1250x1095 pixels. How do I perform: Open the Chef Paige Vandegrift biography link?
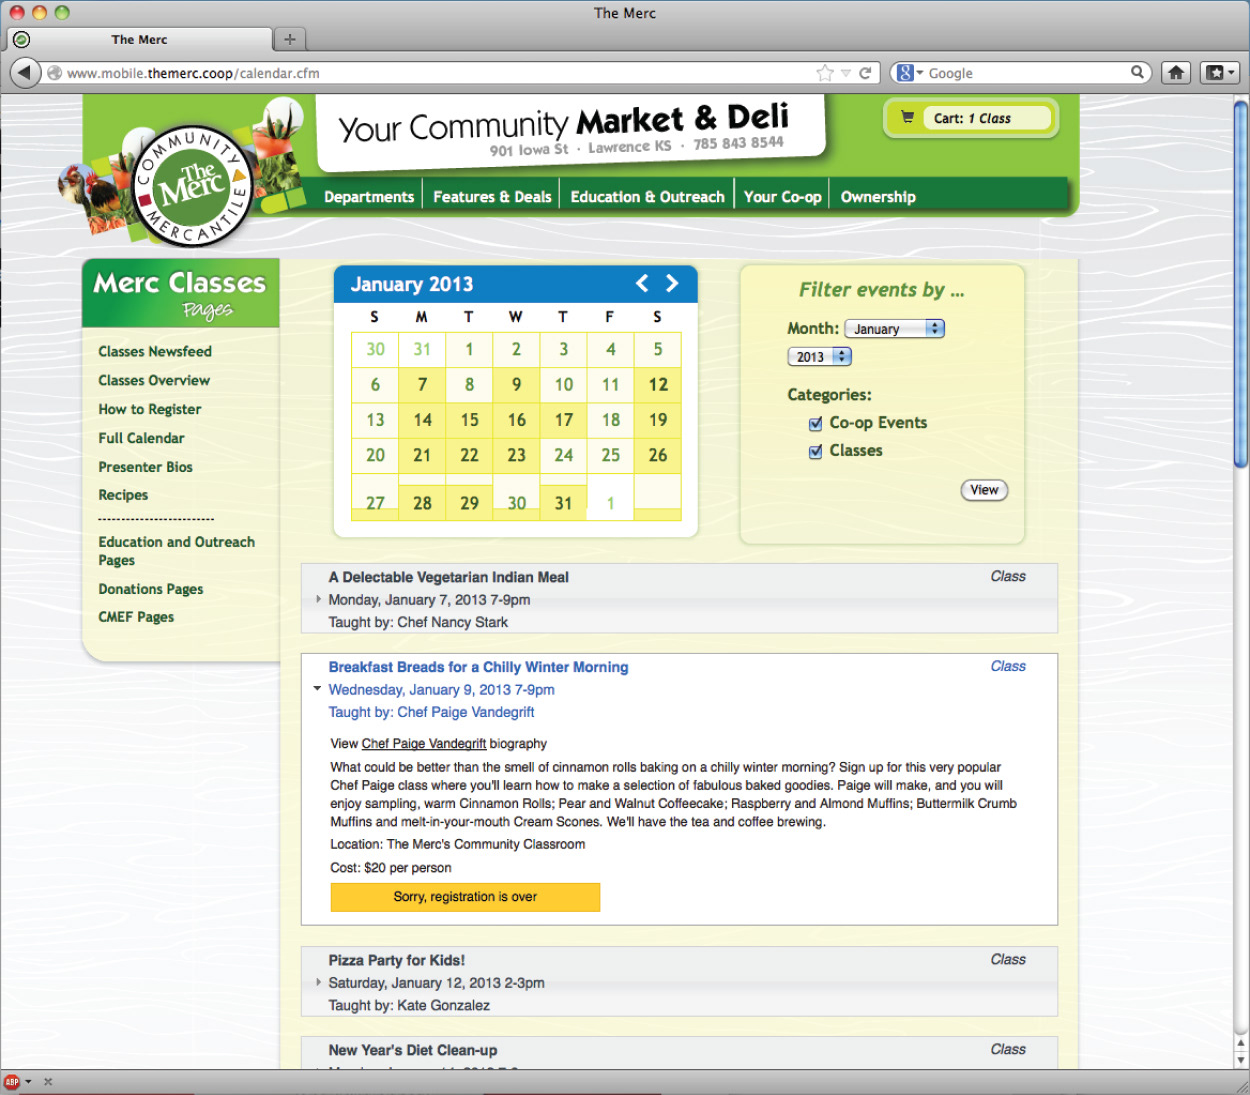click(424, 744)
